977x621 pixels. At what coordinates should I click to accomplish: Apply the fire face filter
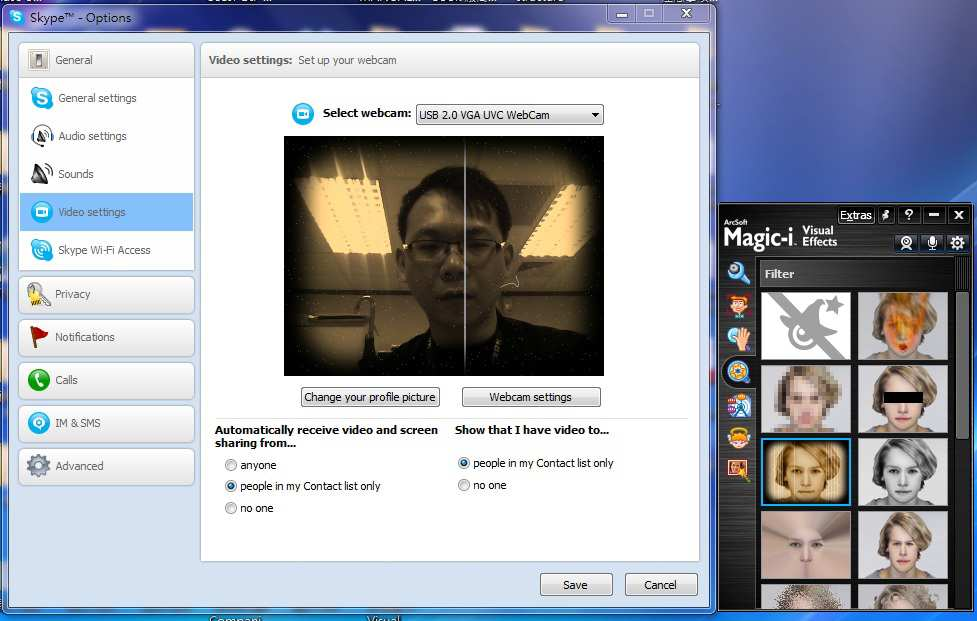pos(903,326)
